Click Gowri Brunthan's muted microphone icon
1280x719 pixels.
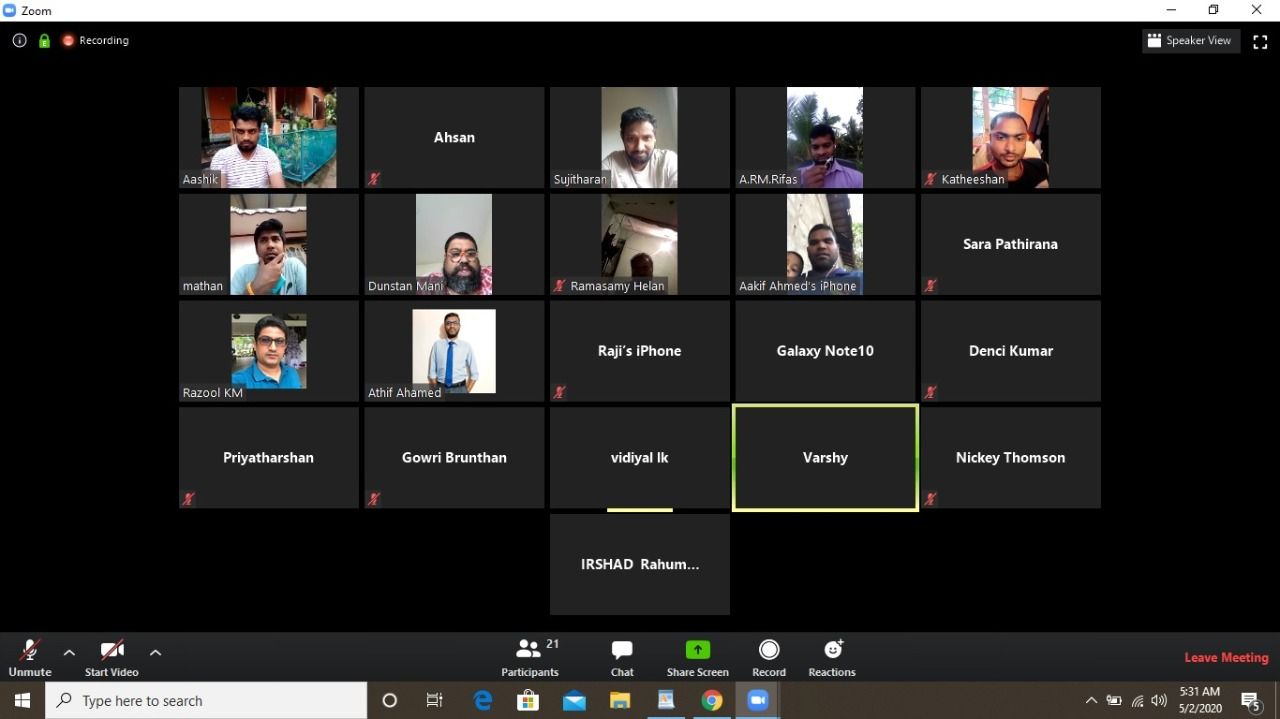tap(374, 499)
